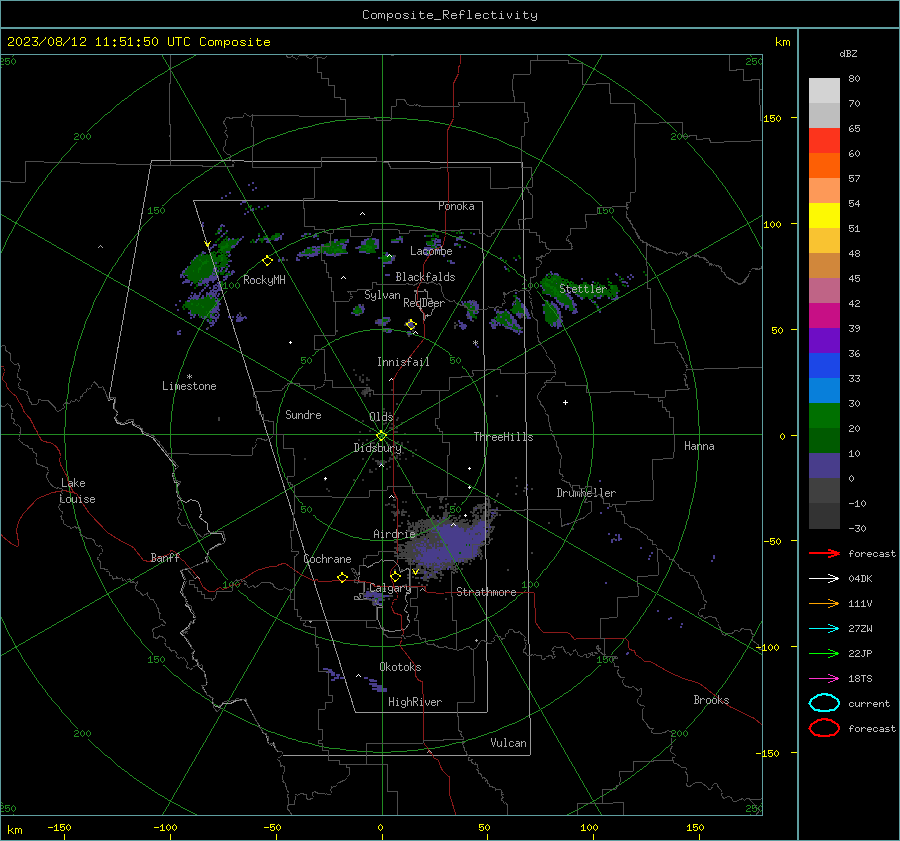Click the Stettler city label
This screenshot has height=841, width=900.
click(x=583, y=289)
